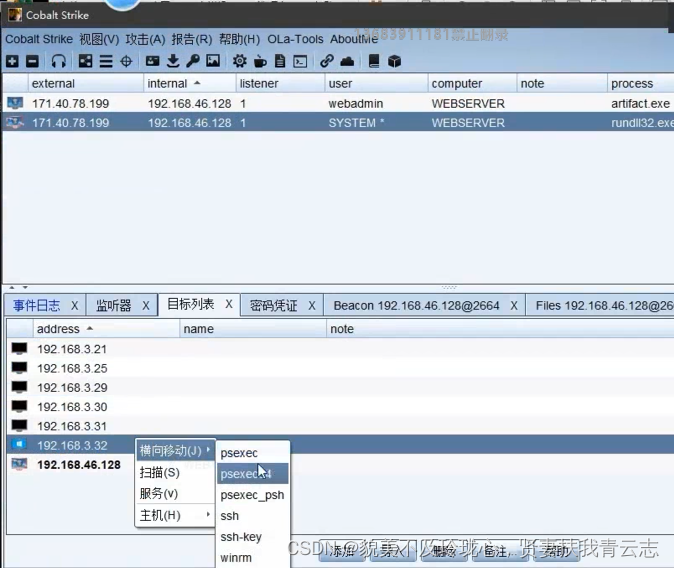
Task: Collapse top pane with split arrow
Action: click(12, 287)
